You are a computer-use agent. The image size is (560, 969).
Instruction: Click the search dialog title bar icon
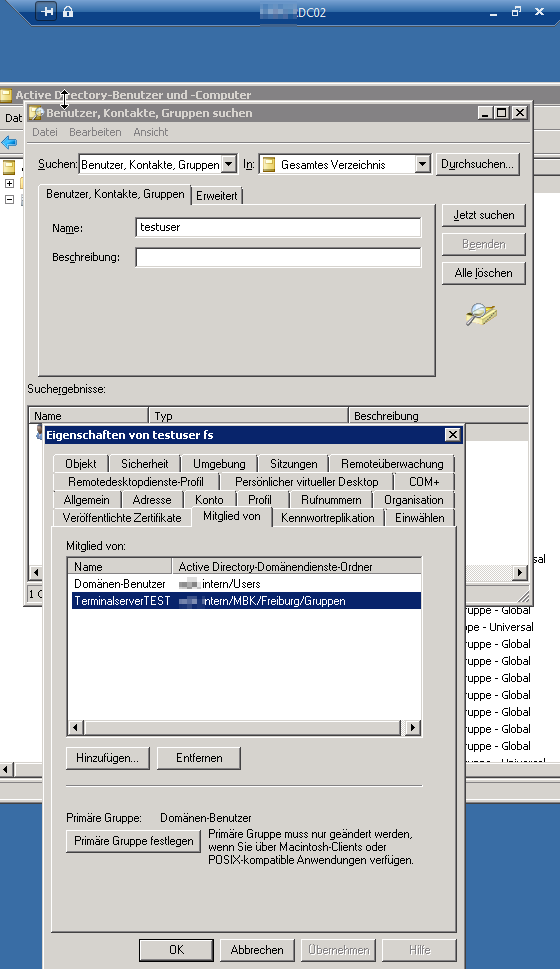pyautogui.click(x=36, y=112)
